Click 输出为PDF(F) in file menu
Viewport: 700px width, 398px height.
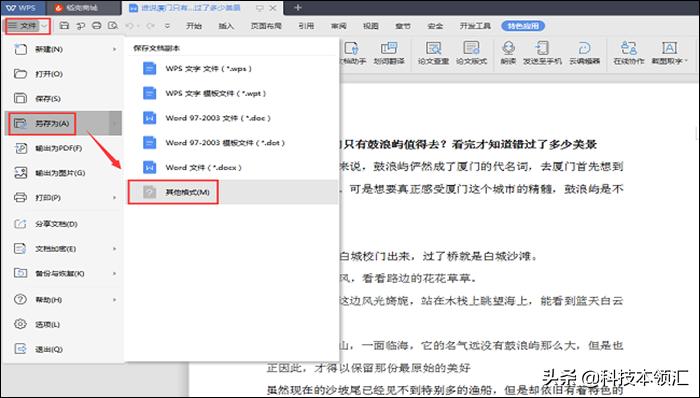coord(62,148)
